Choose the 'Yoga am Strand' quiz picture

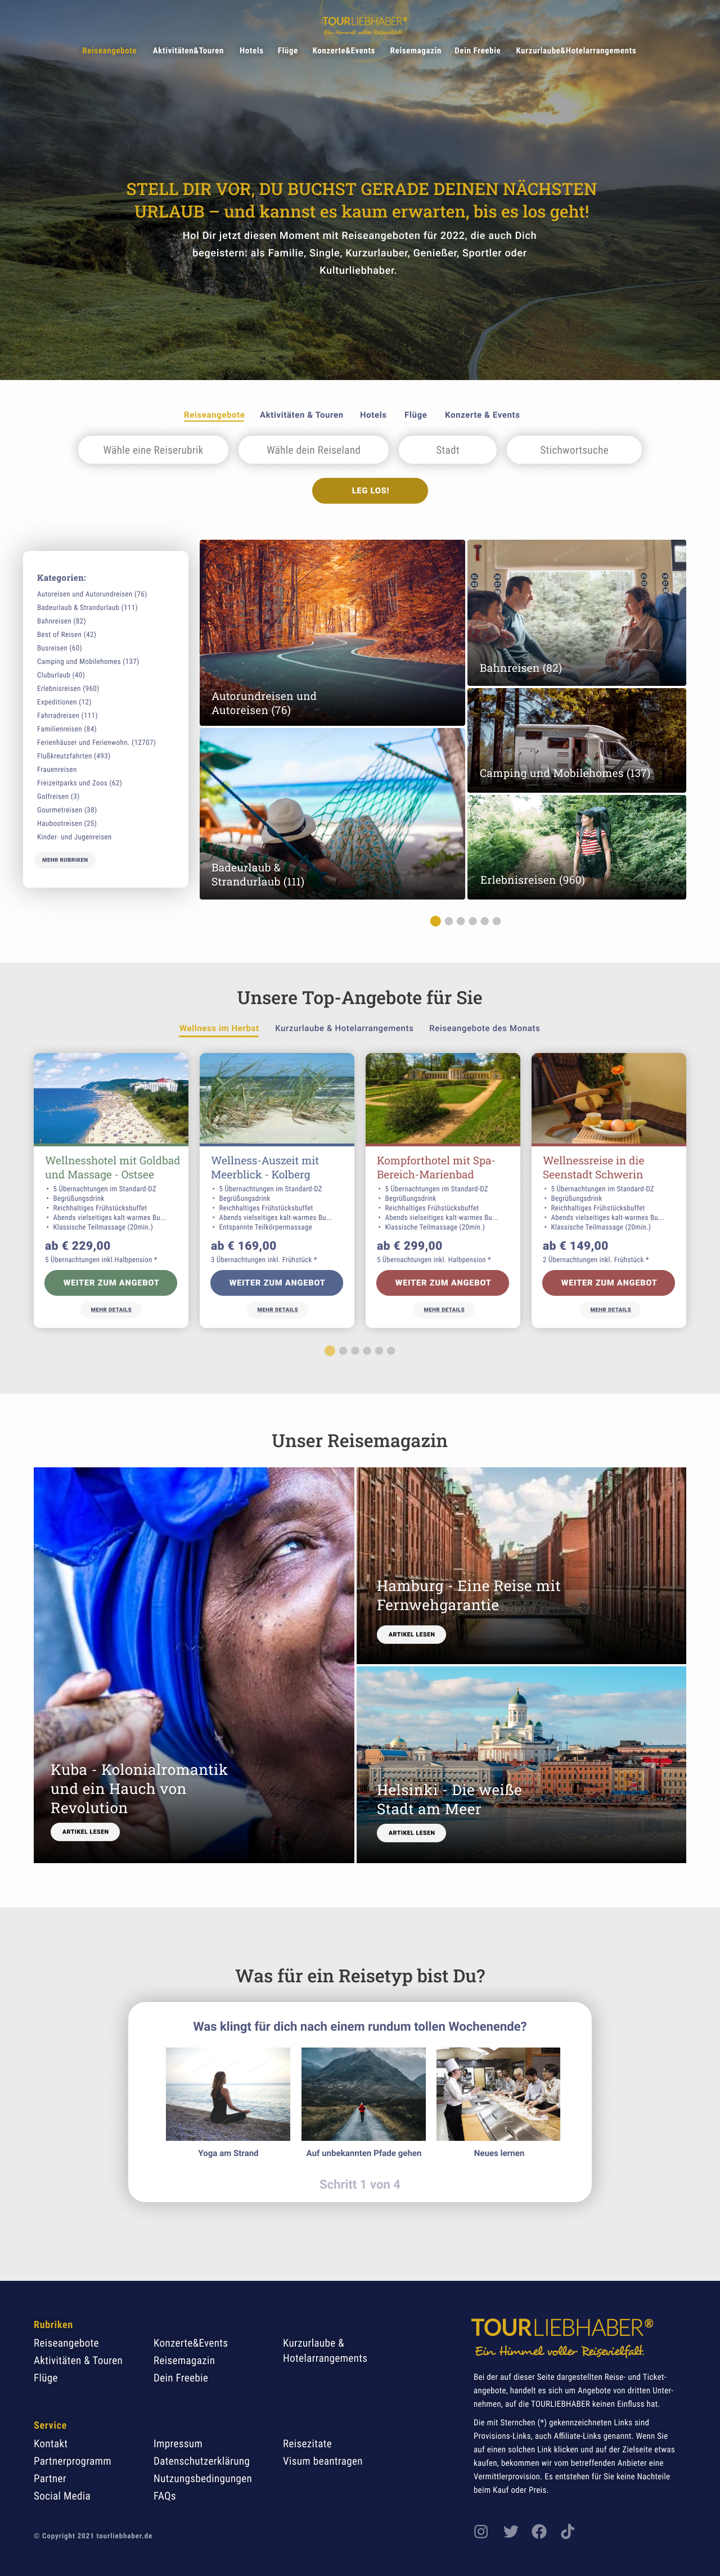pyautogui.click(x=228, y=2094)
